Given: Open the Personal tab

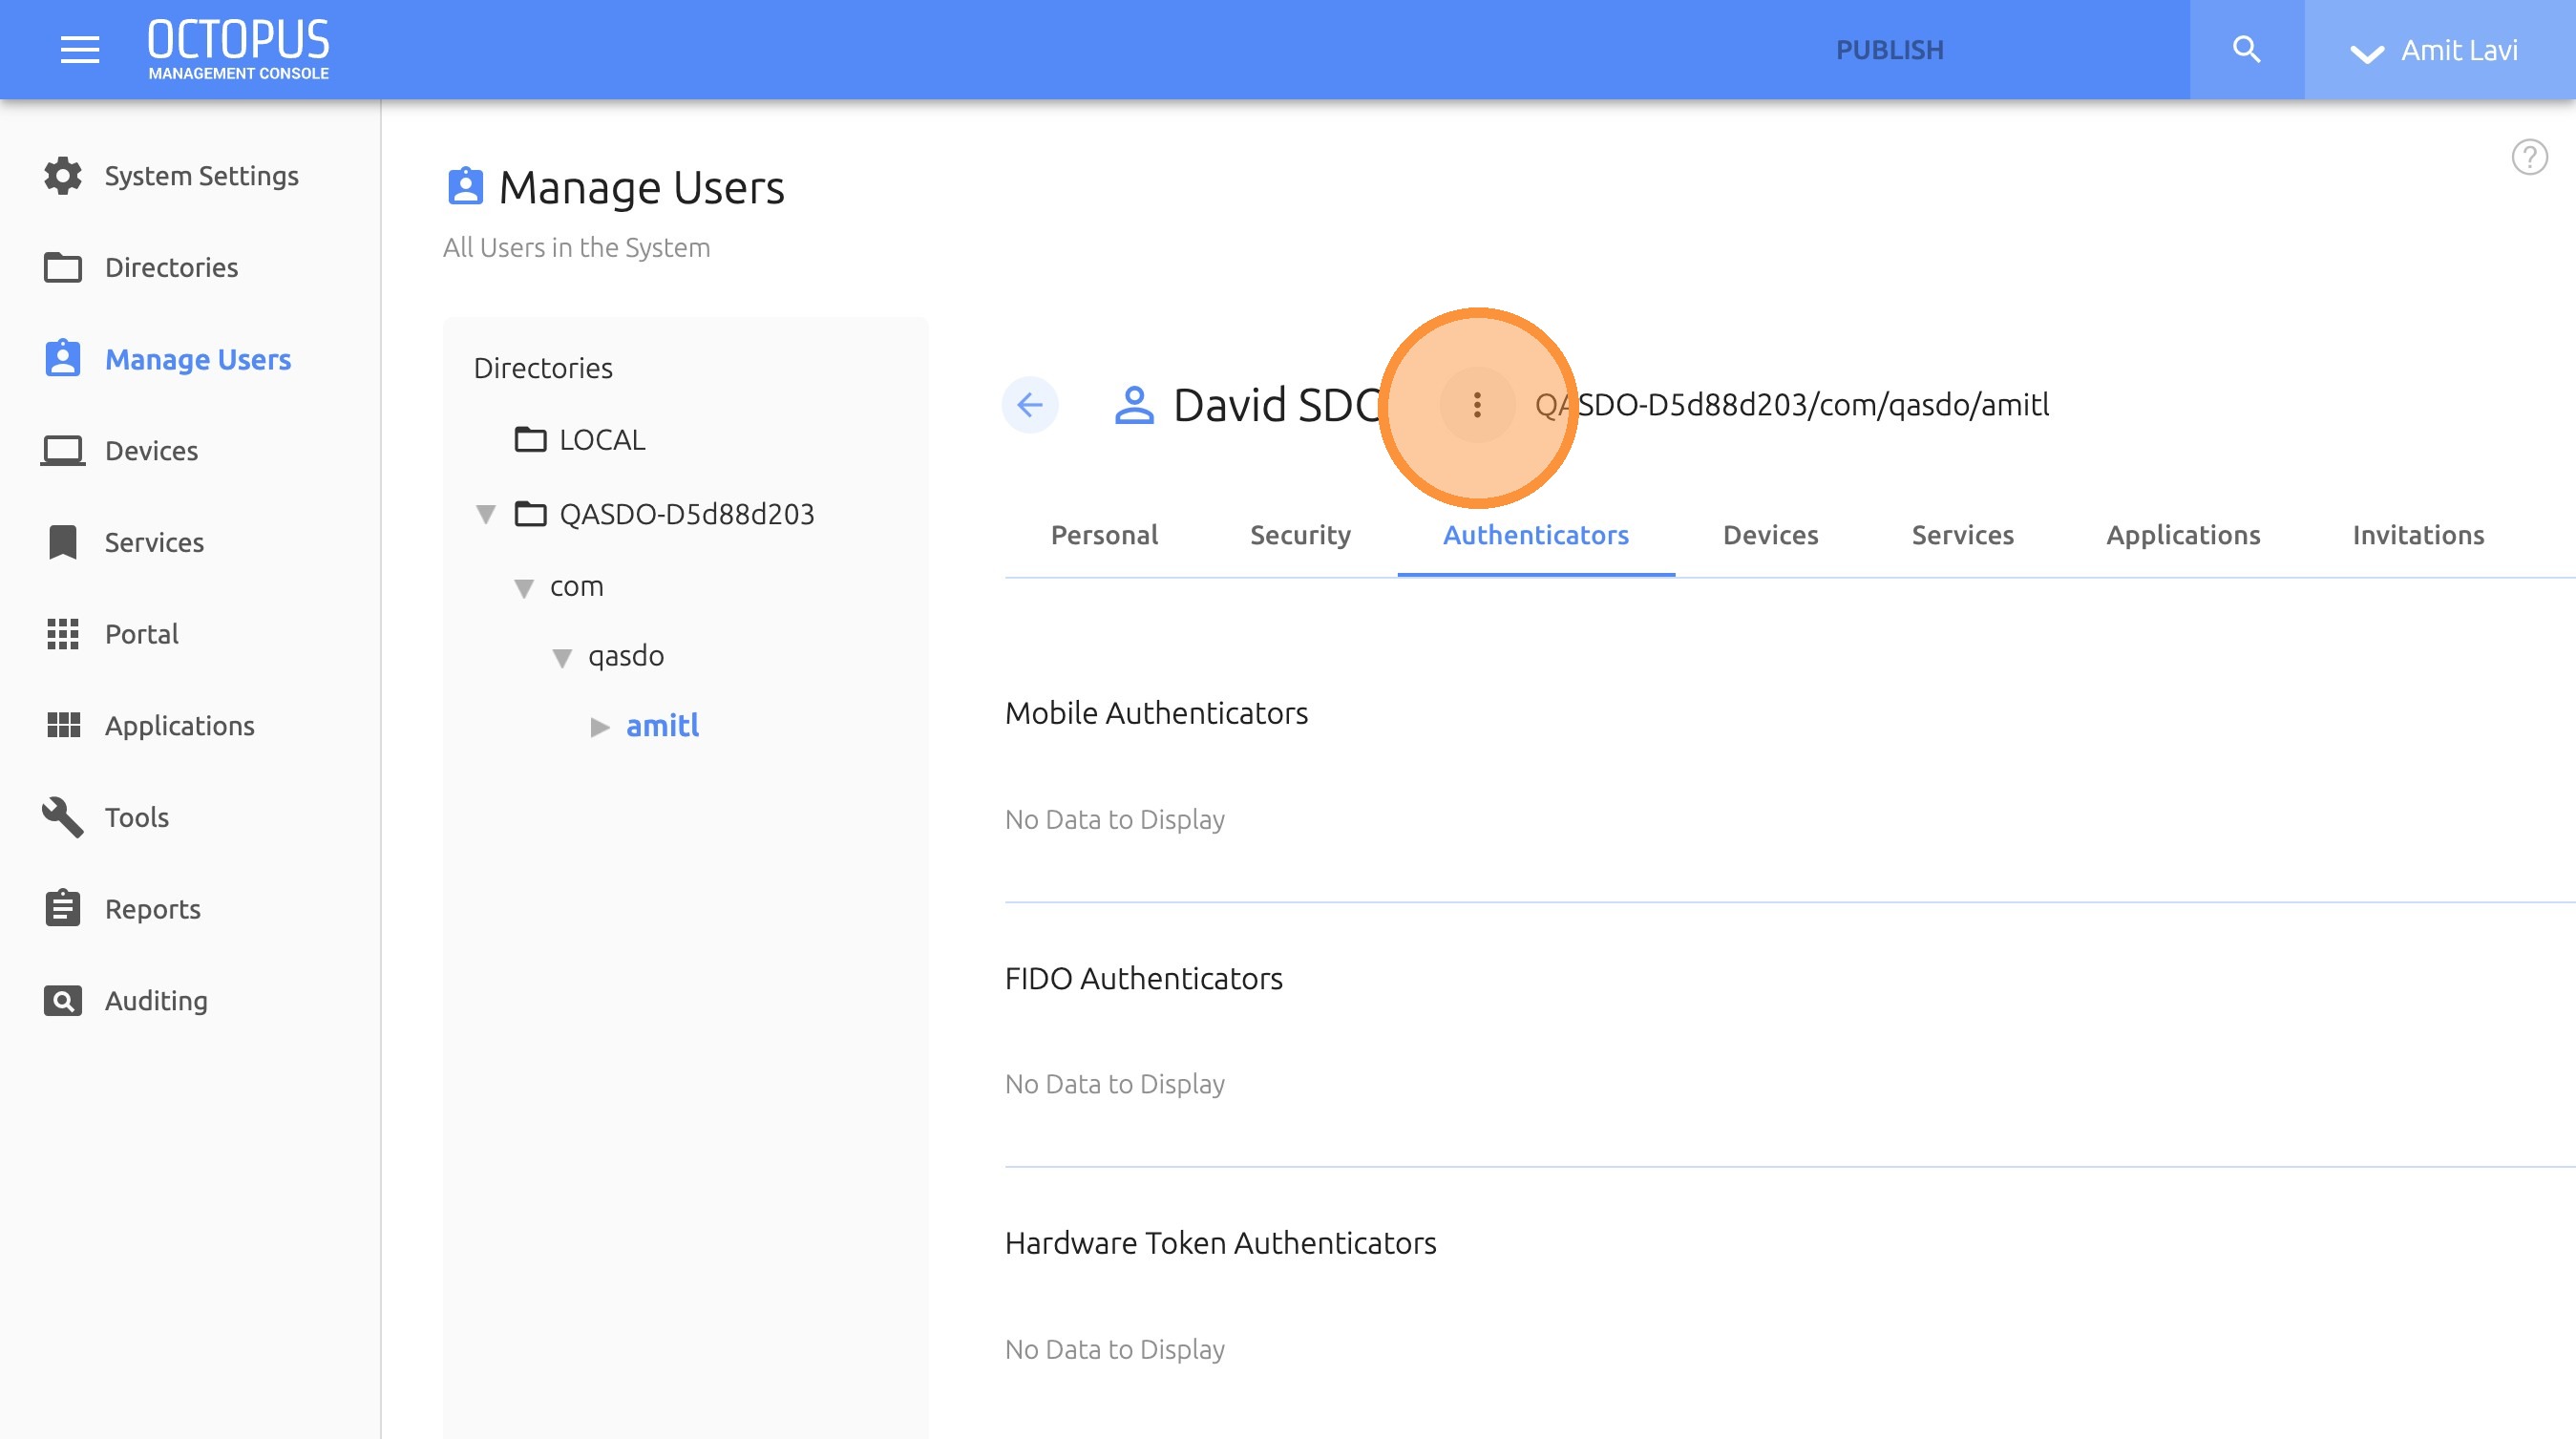Looking at the screenshot, I should (x=1104, y=535).
